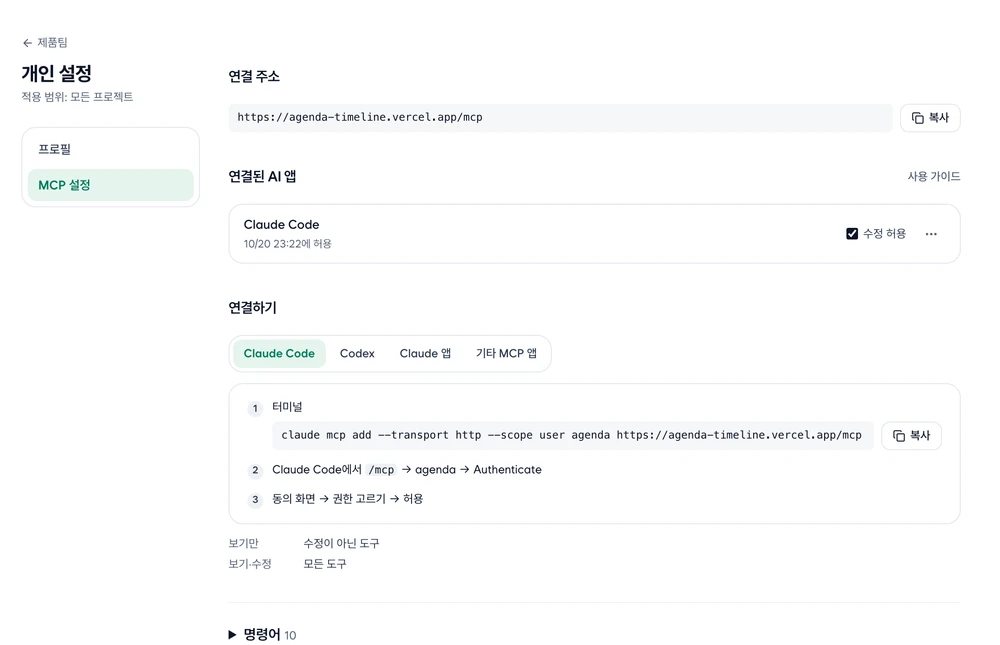Switch to the Codex tab
Screen dimensions: 1000x645
click(x=357, y=353)
